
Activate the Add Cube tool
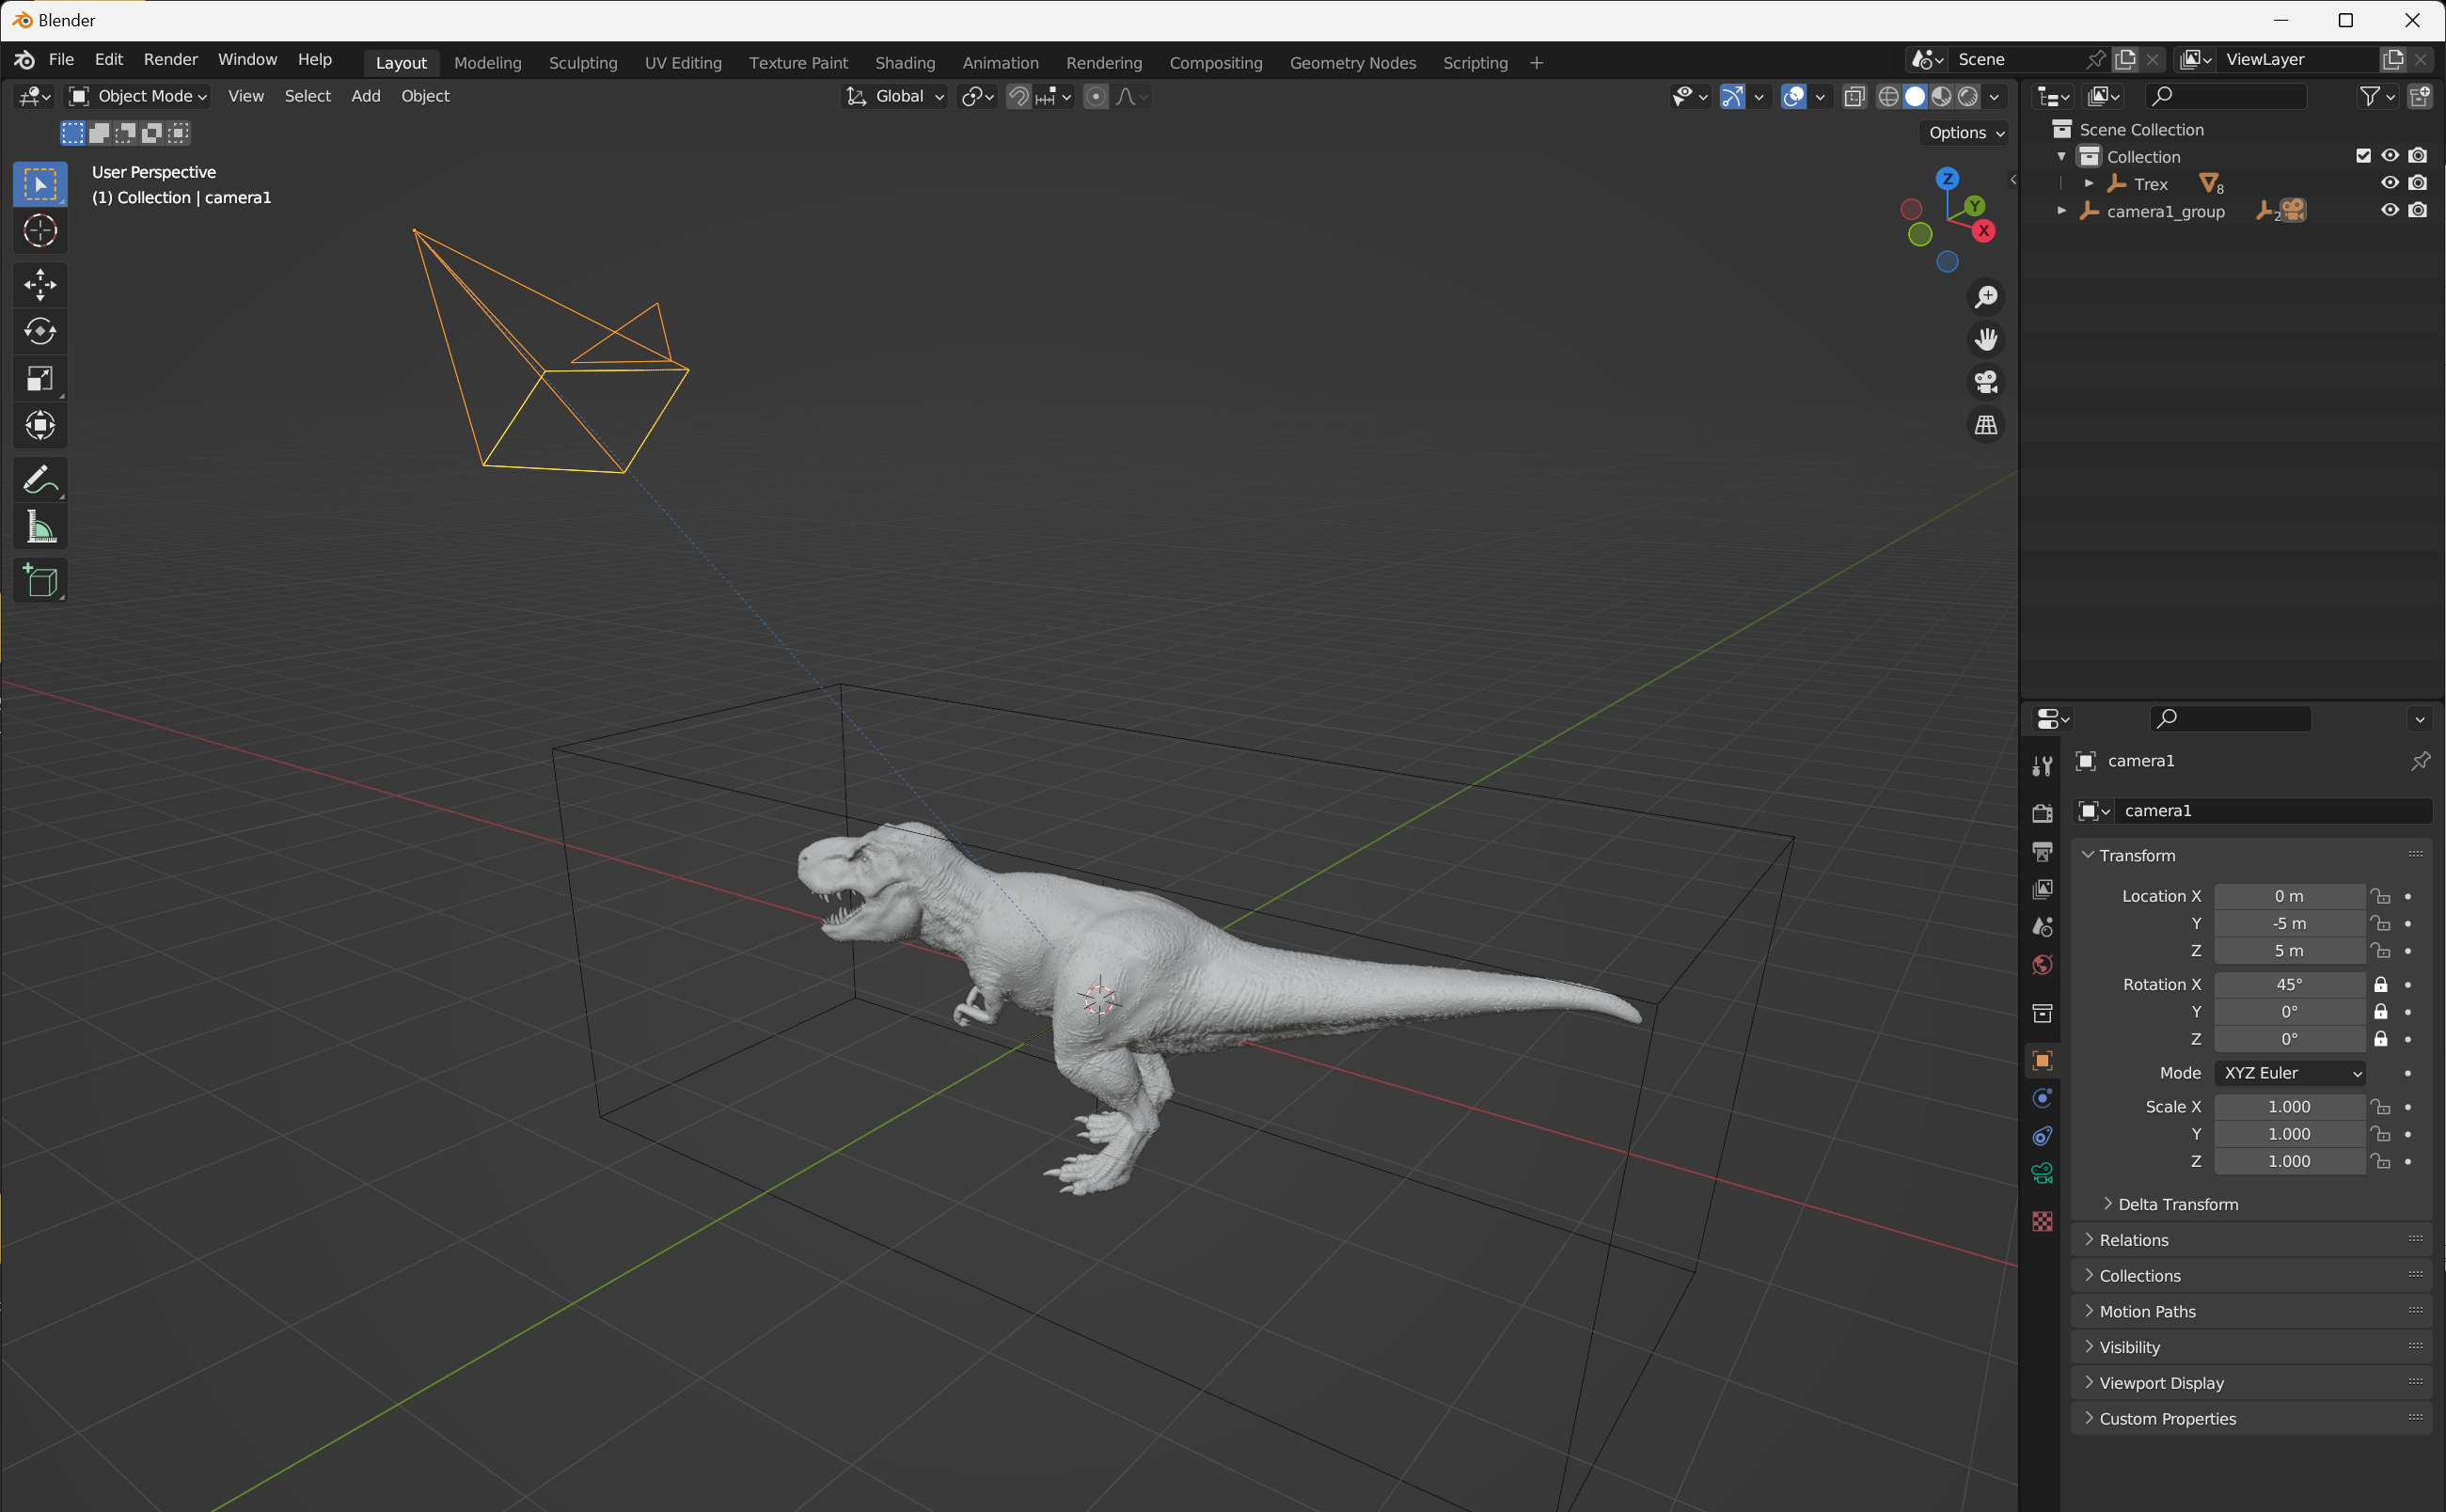(x=40, y=580)
